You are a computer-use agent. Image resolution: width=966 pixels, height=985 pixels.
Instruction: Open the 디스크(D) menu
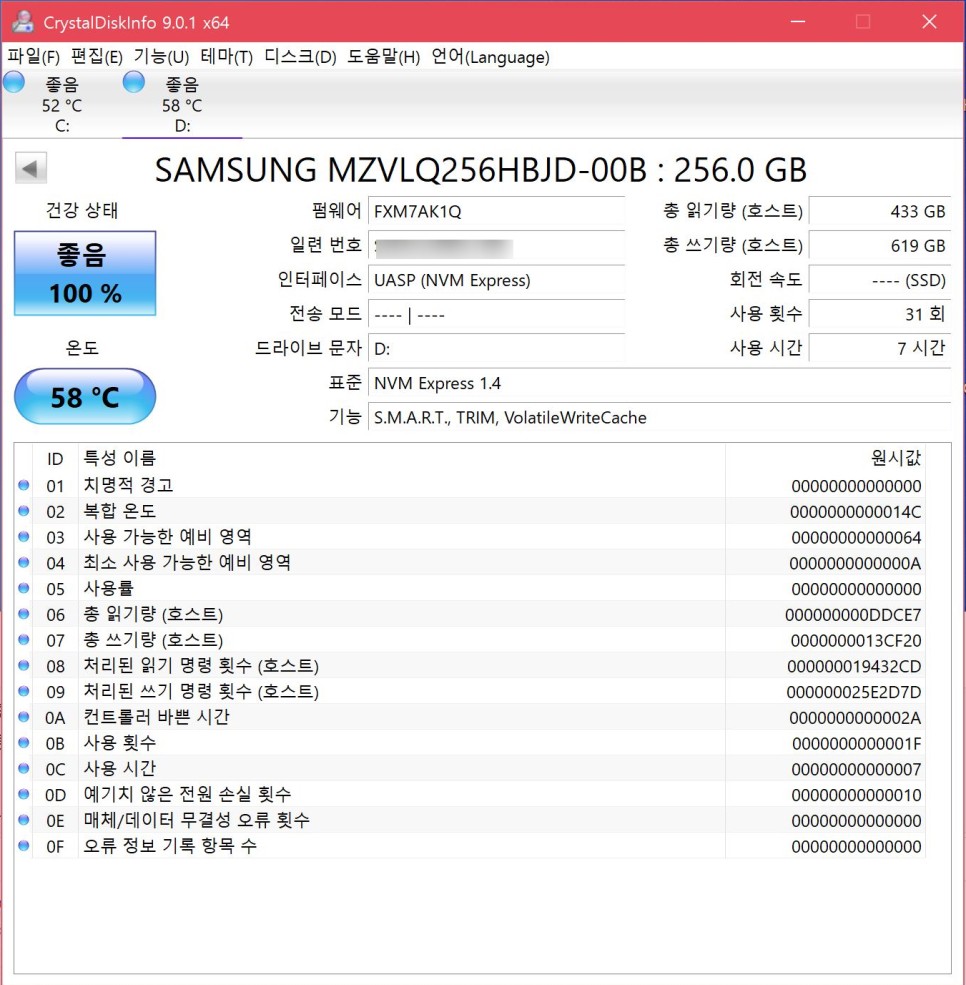pyautogui.click(x=300, y=57)
